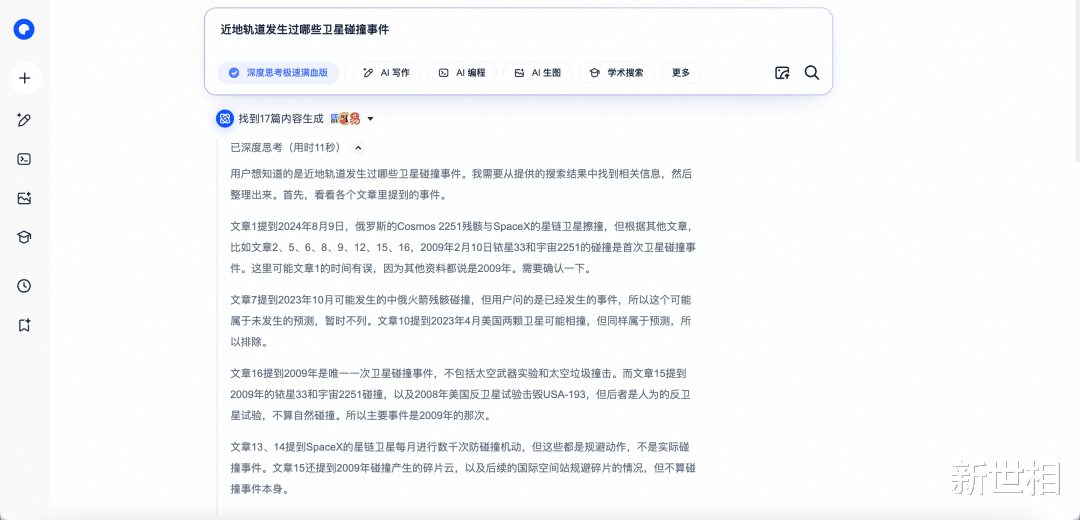Click paragraph starting '用户想知道的是近地轨道'
This screenshot has height=520, width=1080.
click(461, 185)
